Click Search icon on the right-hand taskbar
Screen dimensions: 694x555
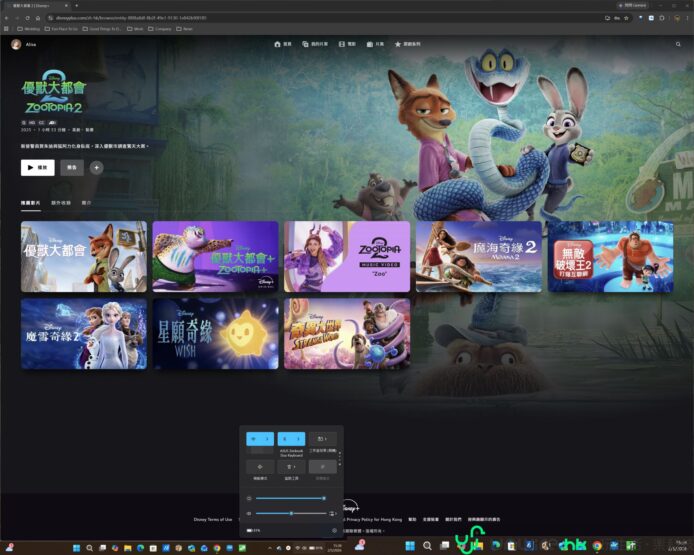[x=427, y=546]
